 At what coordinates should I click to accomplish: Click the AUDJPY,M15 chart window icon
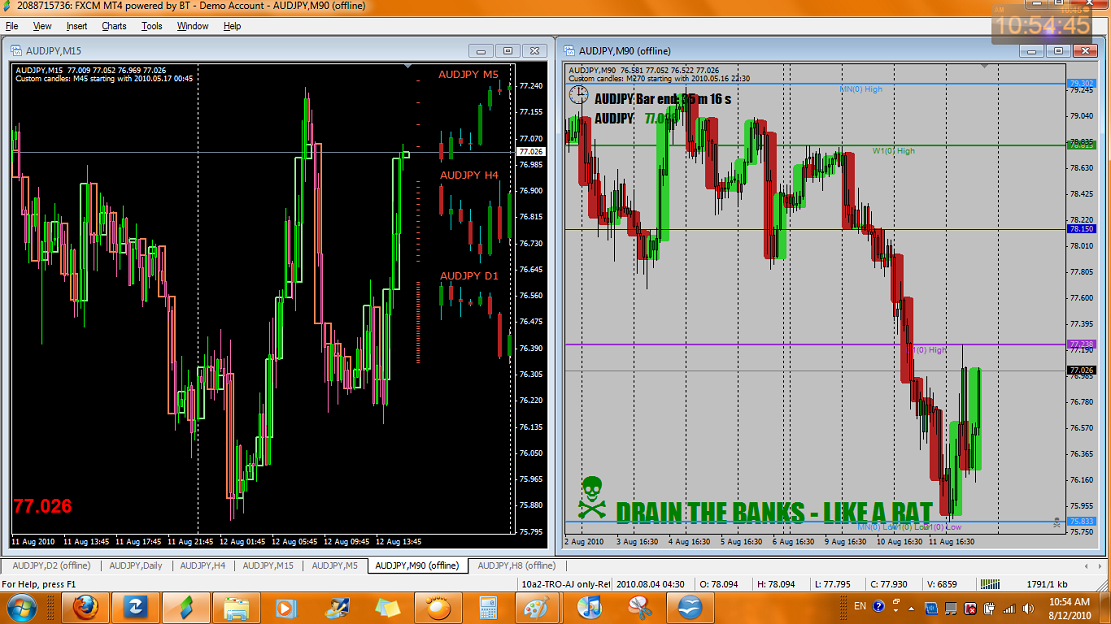pyautogui.click(x=16, y=51)
